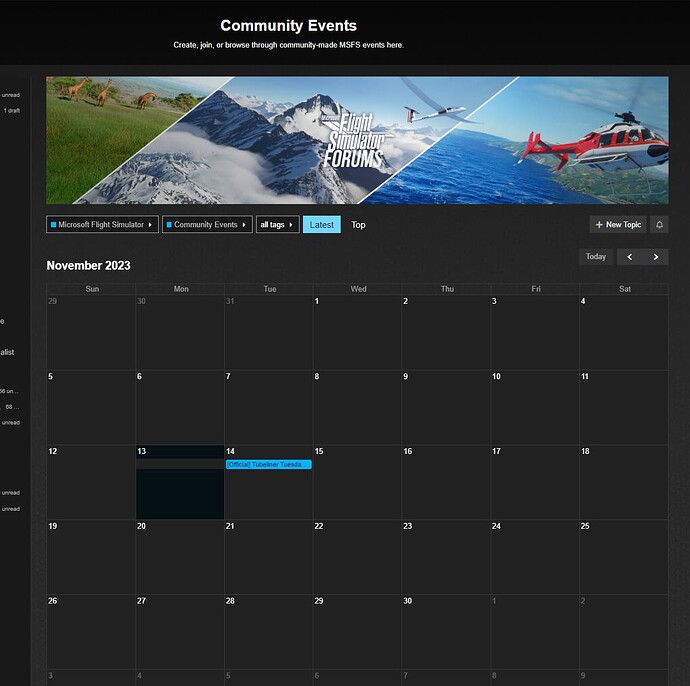690x686 pixels.
Task: Click the Community Events page title
Action: pos(289,26)
